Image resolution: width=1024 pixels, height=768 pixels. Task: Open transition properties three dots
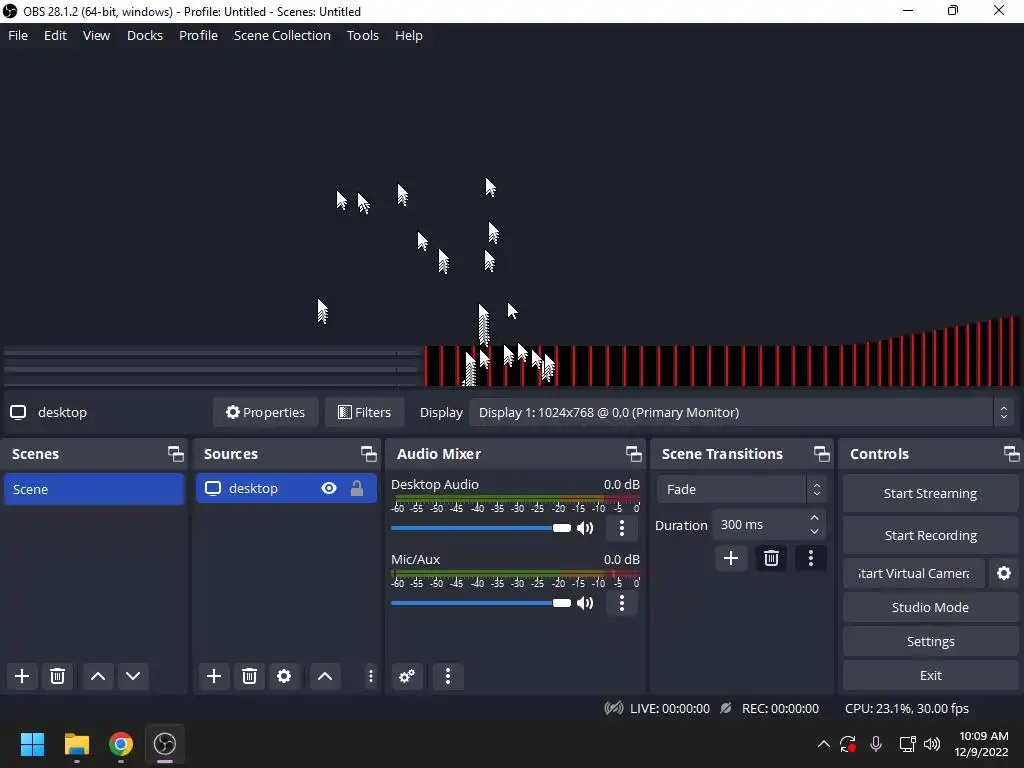[x=810, y=558]
